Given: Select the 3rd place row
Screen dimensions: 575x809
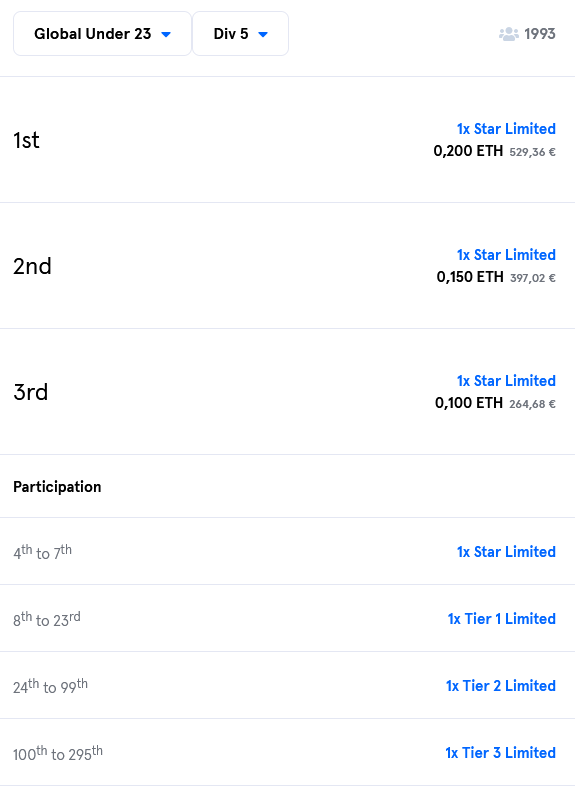Looking at the screenshot, I should click(288, 392).
